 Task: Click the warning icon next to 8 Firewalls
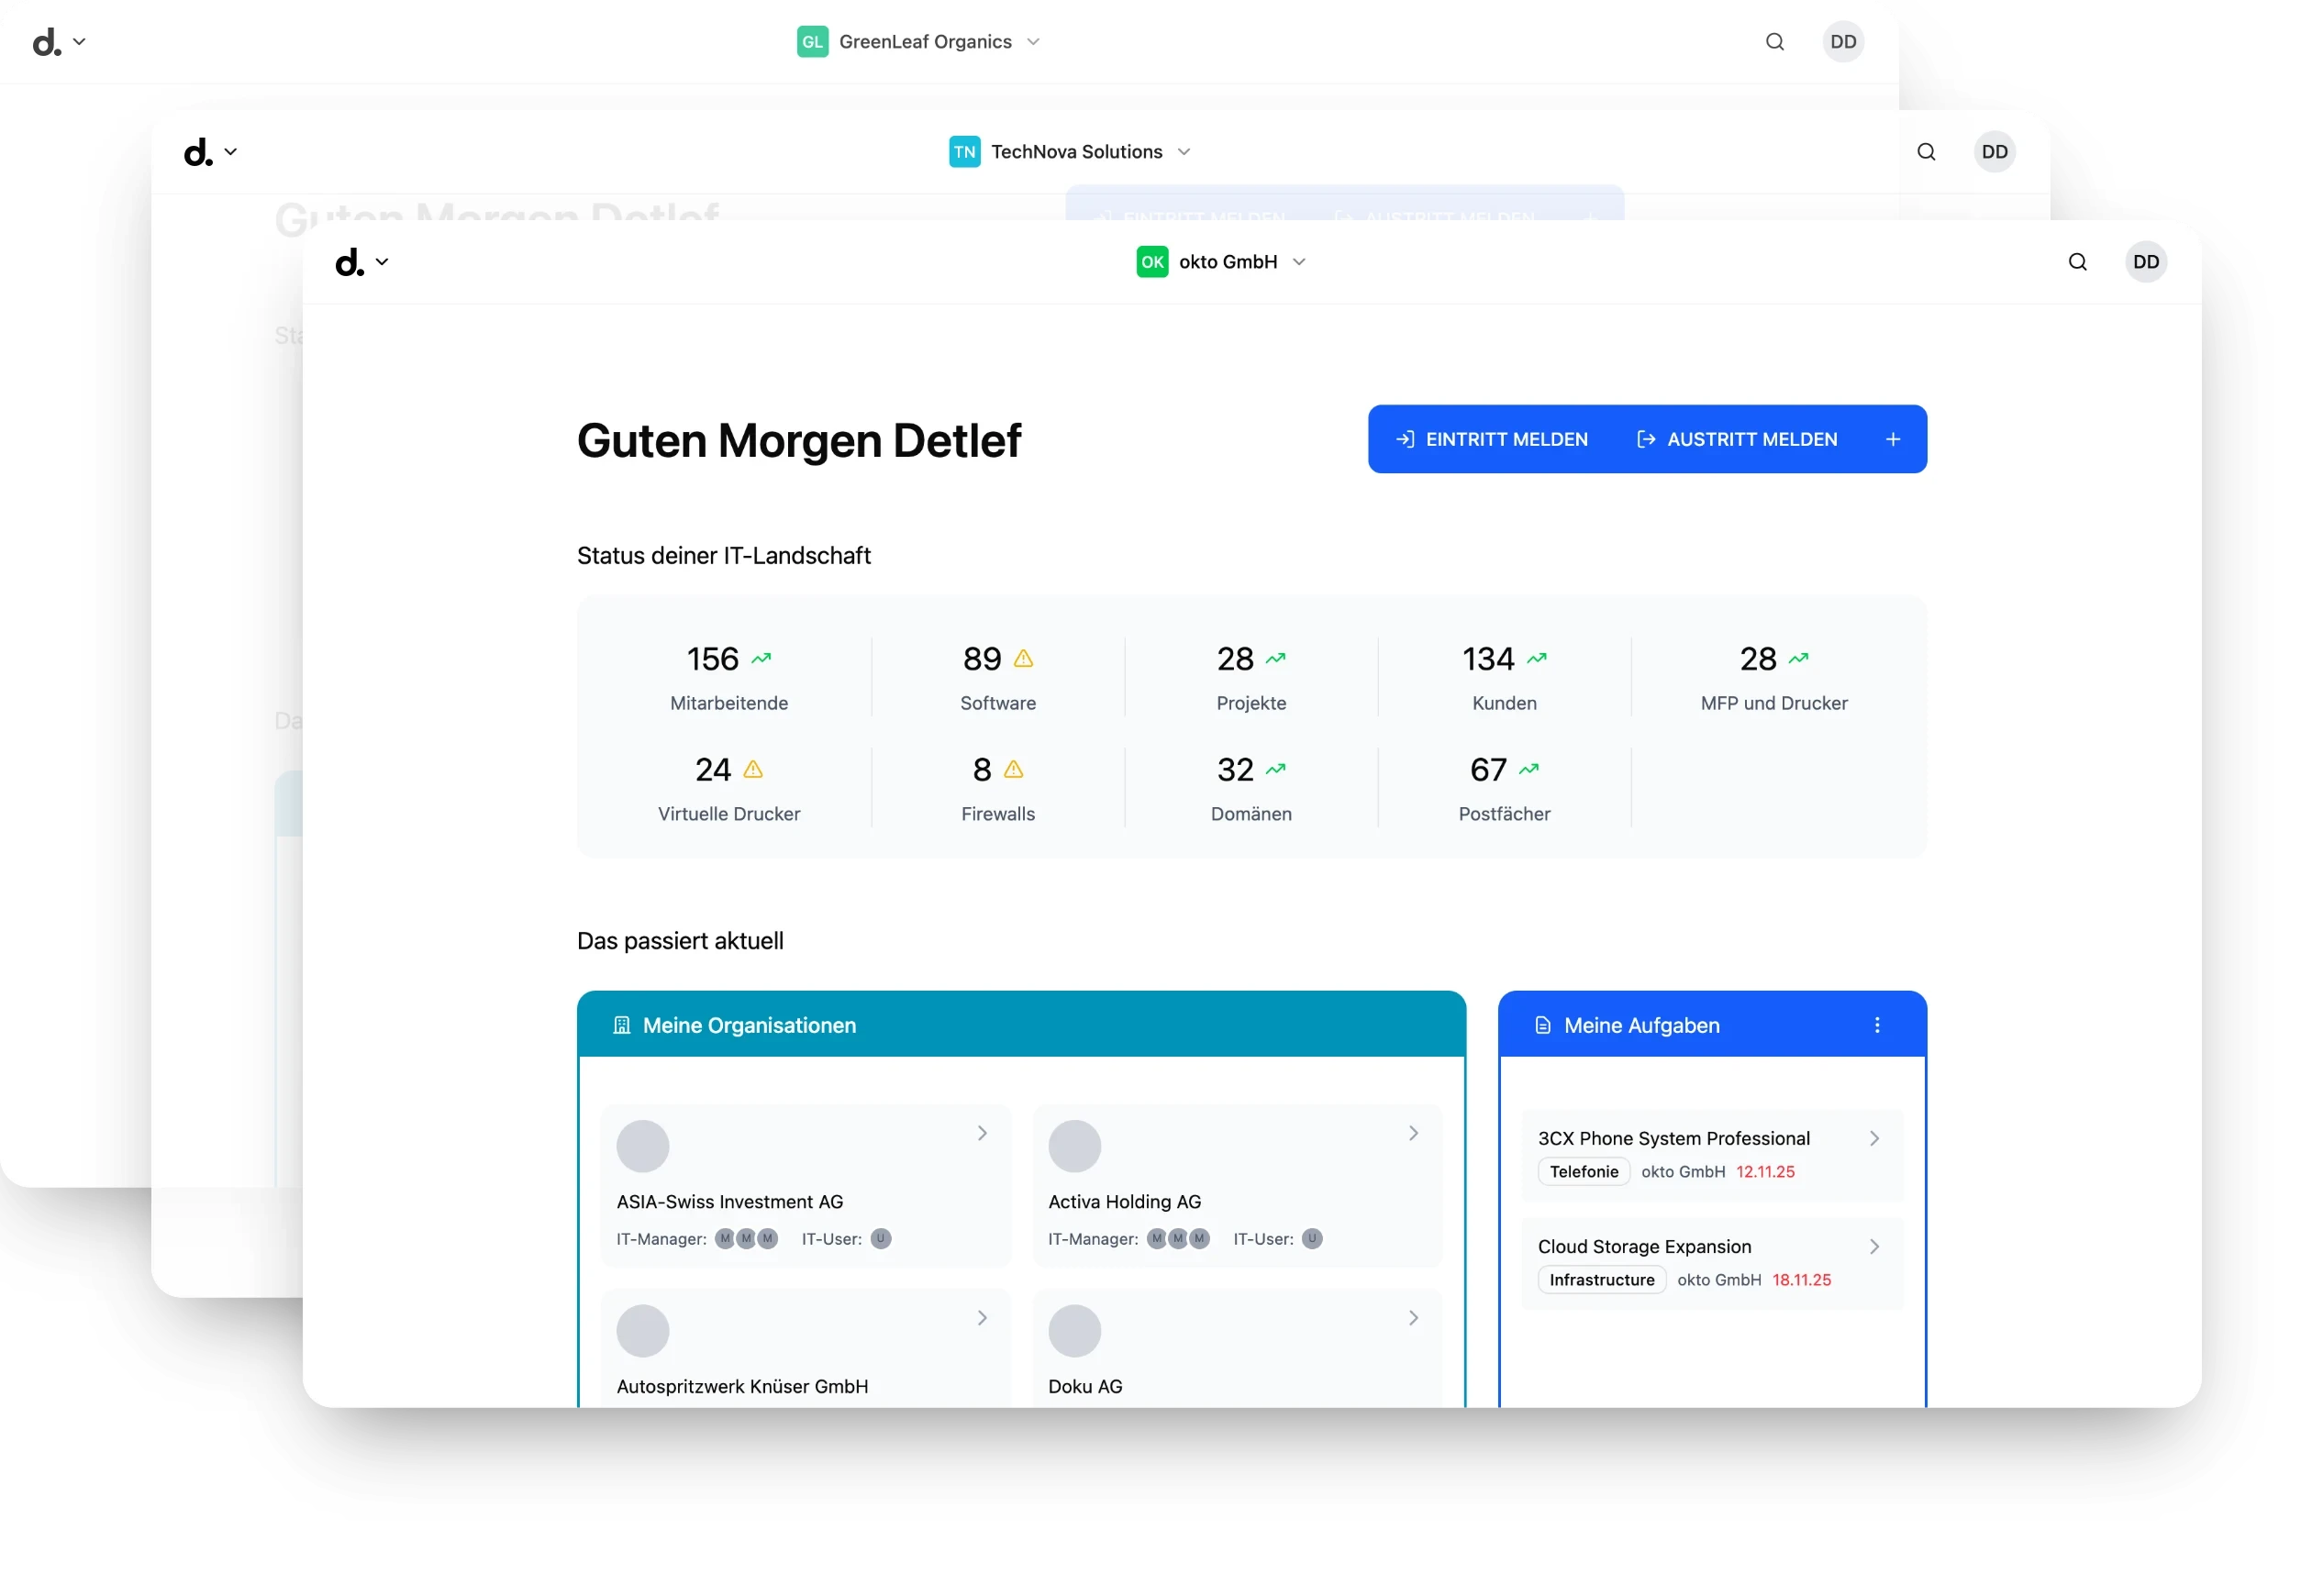(x=1013, y=769)
